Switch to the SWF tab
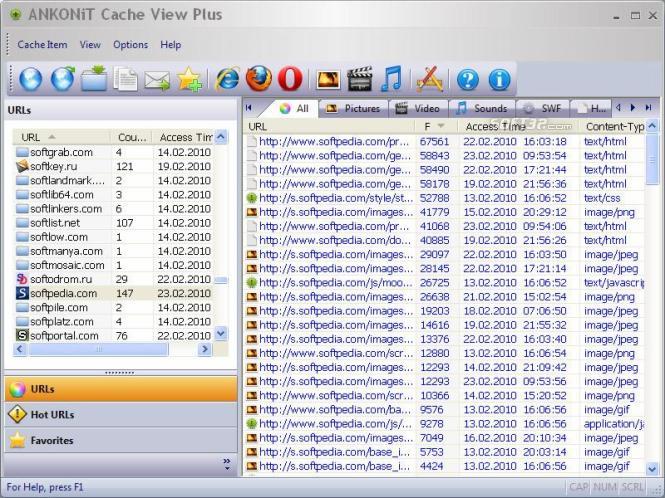665x498 pixels. pos(542,109)
